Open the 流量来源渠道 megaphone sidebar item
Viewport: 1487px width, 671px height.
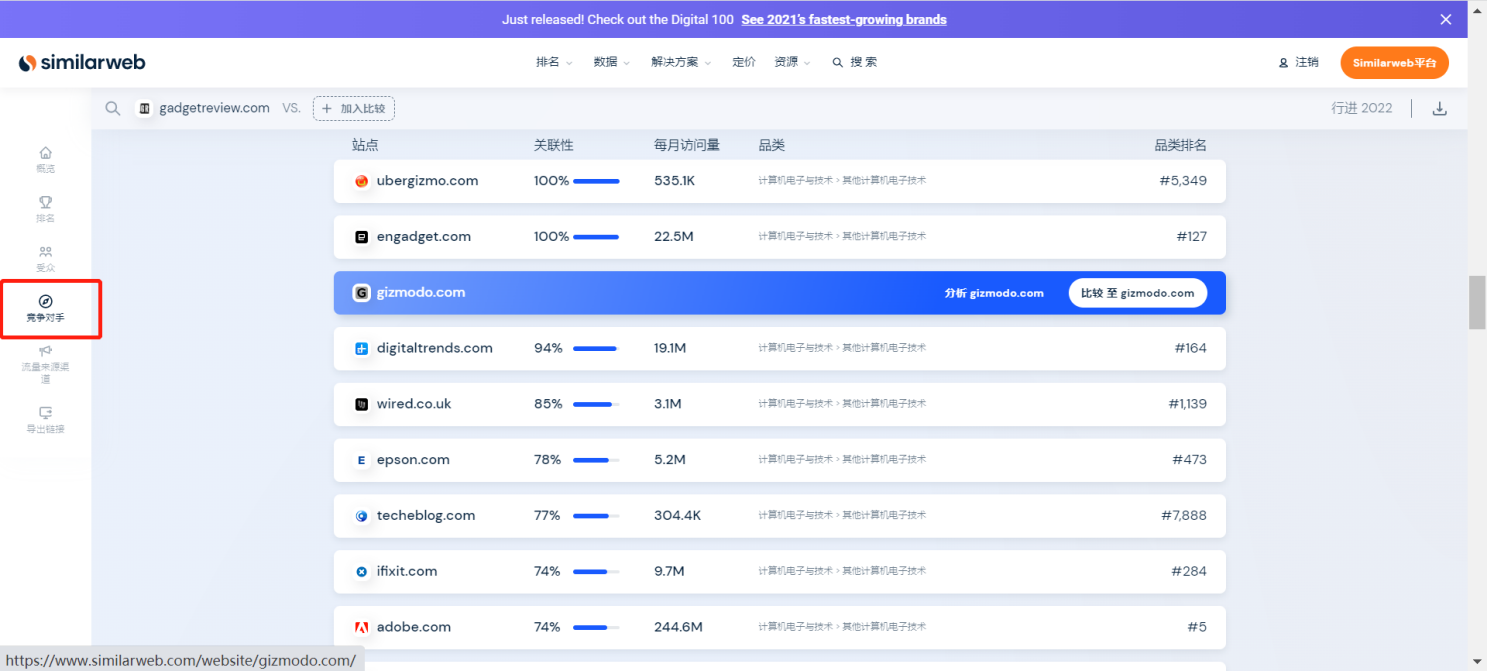coord(45,364)
